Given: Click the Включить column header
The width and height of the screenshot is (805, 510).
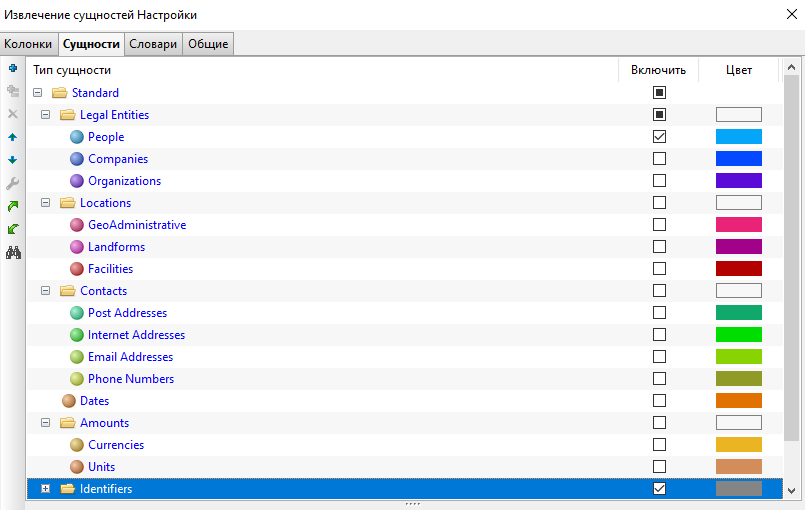Looking at the screenshot, I should click(658, 70).
